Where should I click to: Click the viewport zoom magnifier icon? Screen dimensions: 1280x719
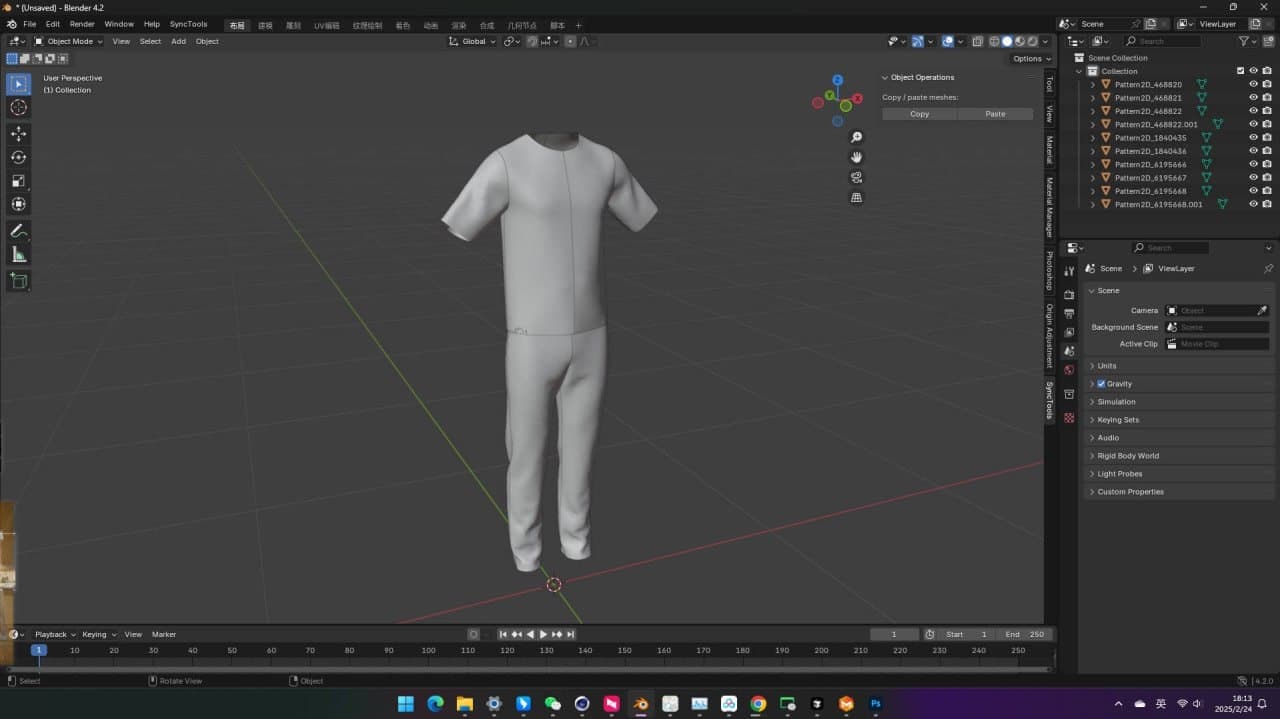tap(857, 137)
